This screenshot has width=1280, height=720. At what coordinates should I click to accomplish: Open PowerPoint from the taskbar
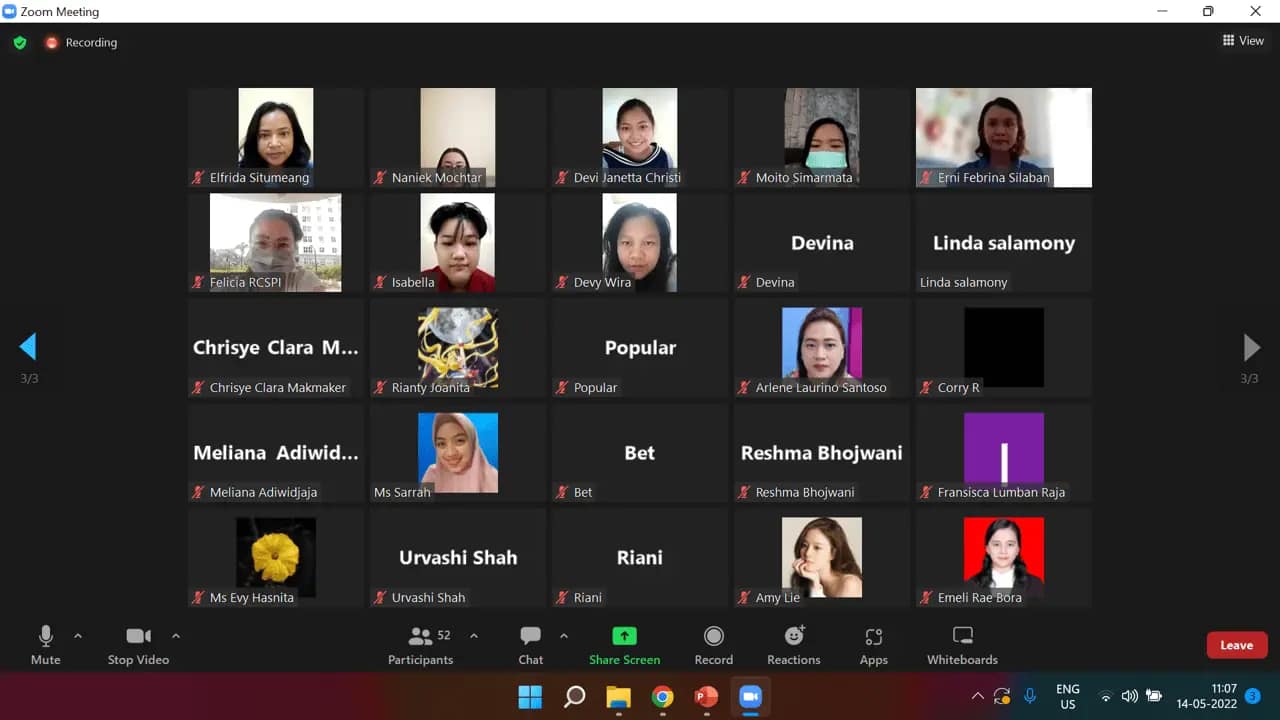click(706, 696)
